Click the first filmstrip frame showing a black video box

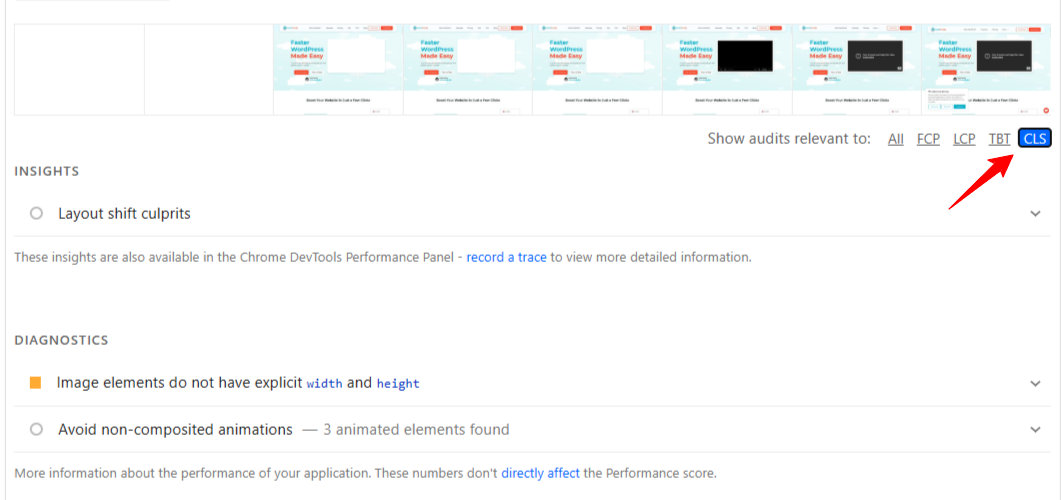coord(727,69)
